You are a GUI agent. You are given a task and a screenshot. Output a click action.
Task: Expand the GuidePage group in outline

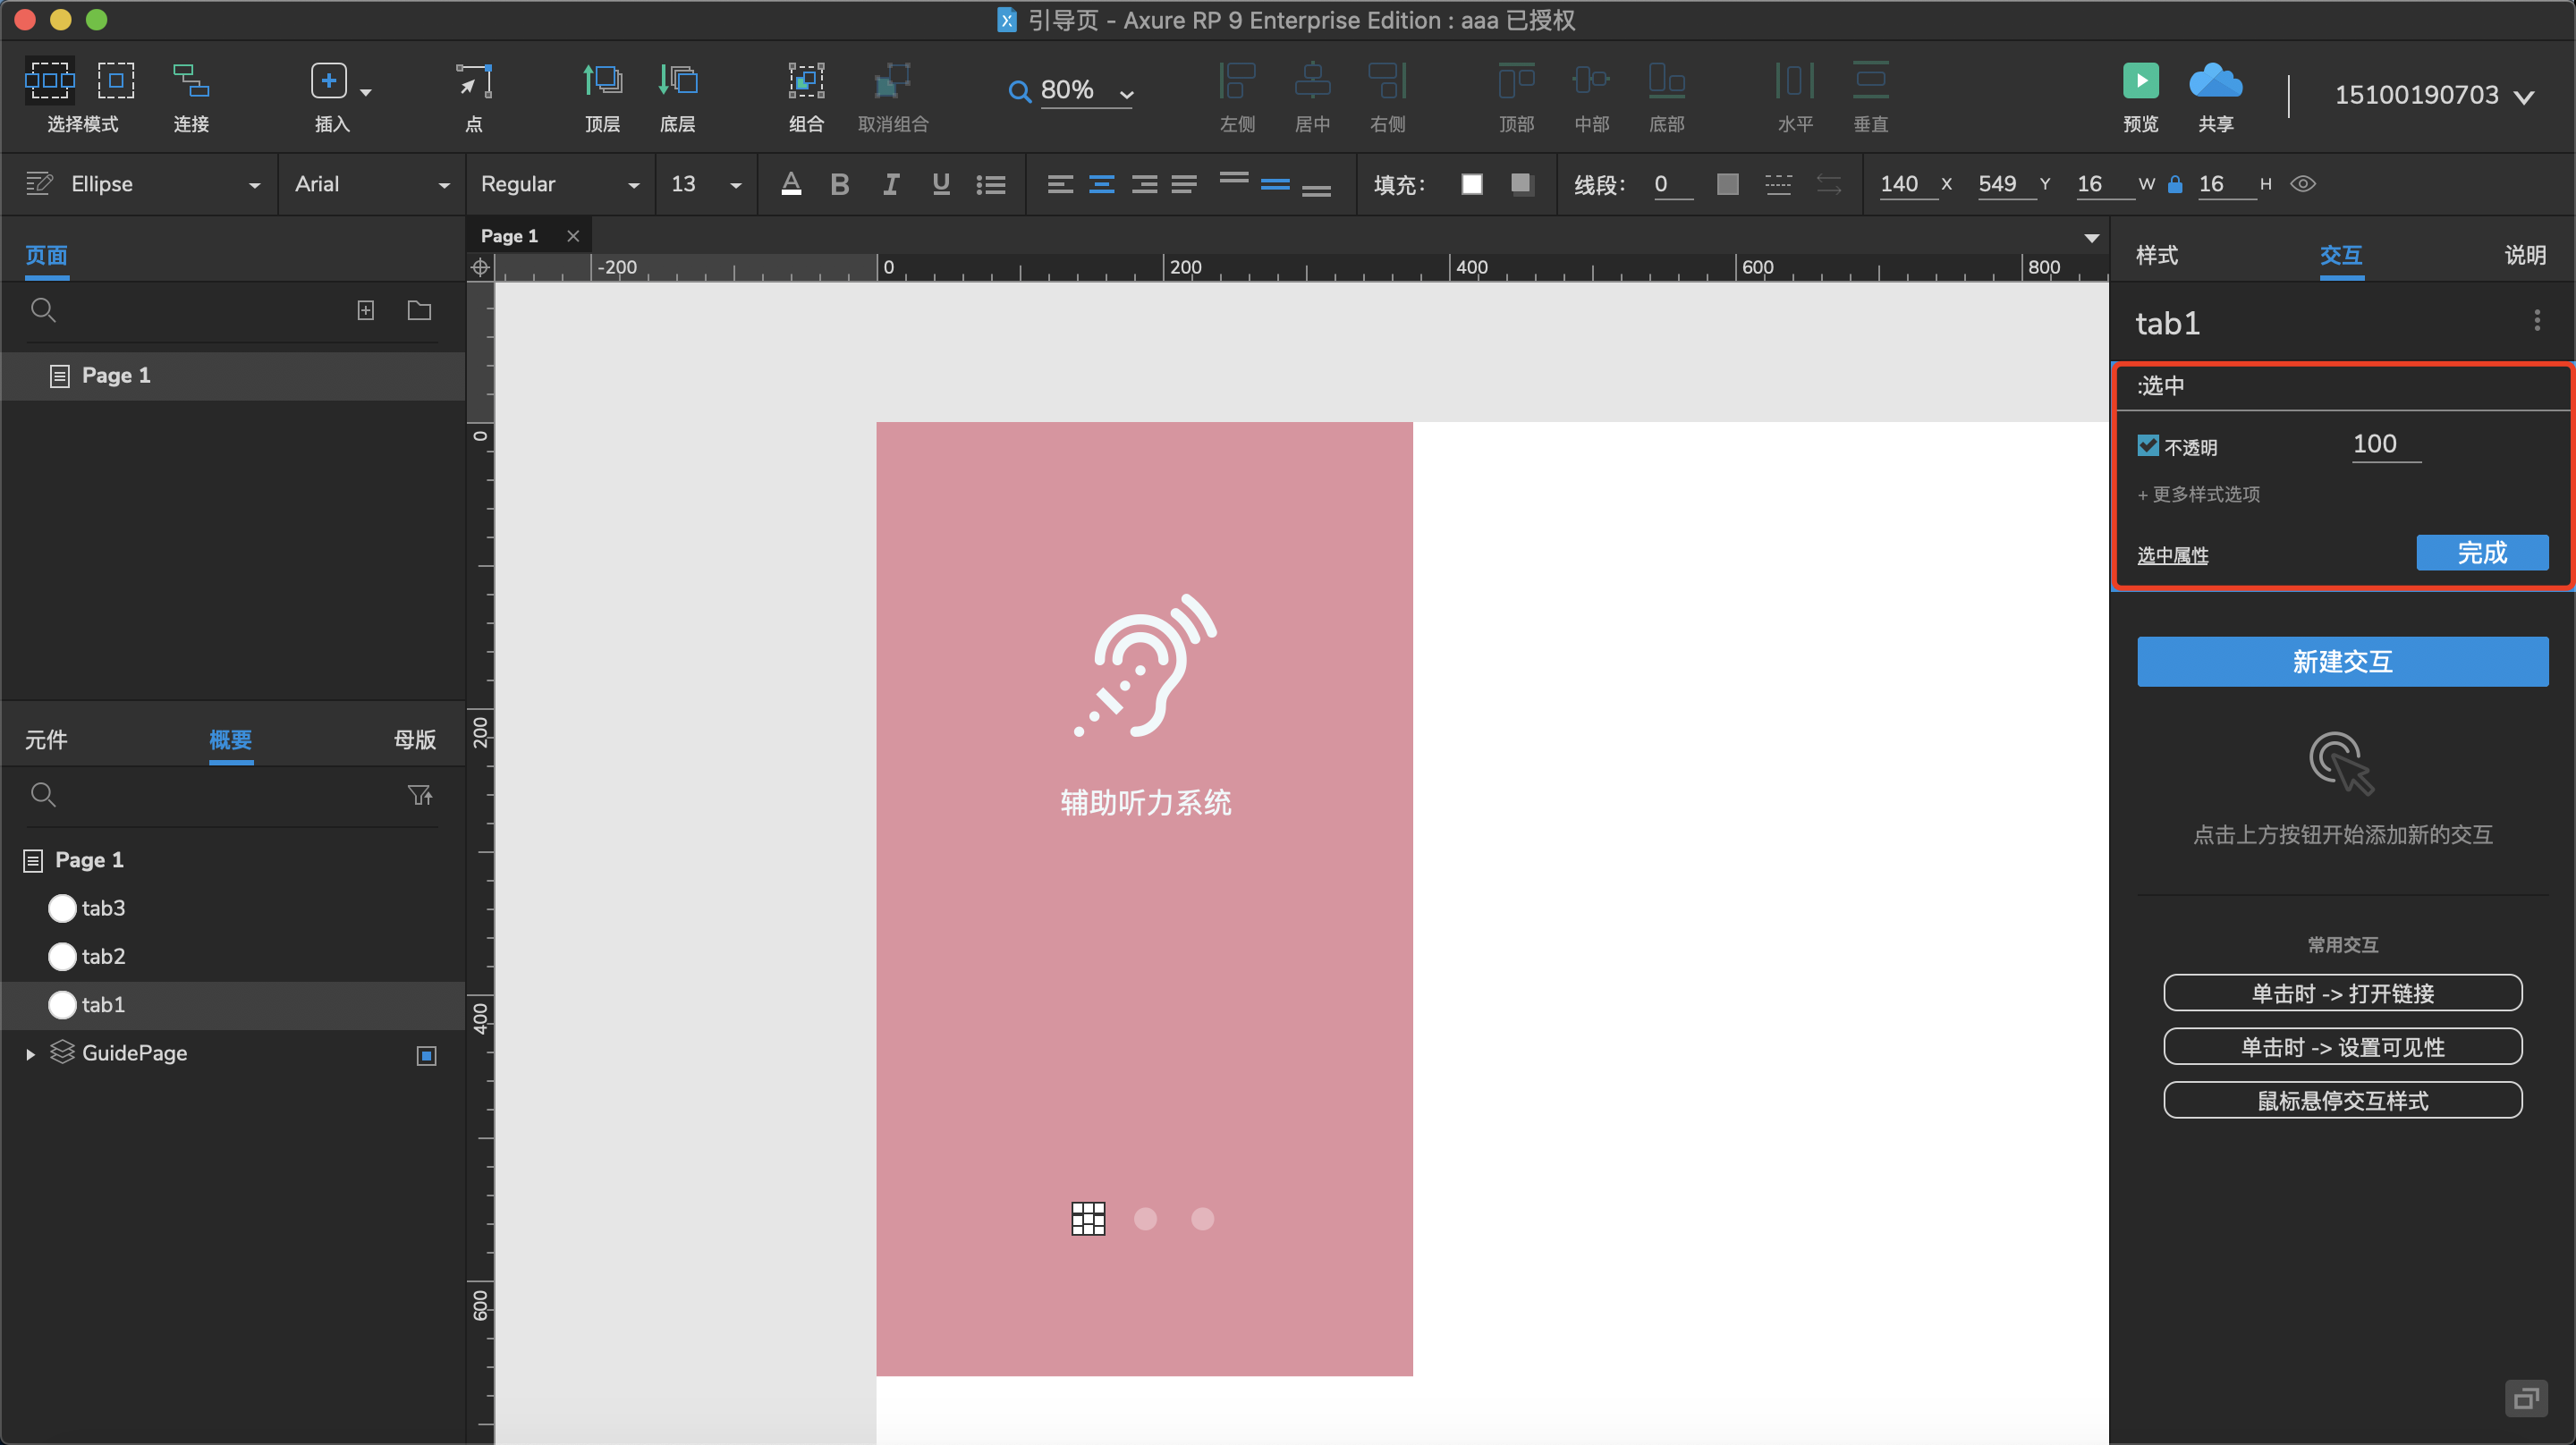(x=30, y=1054)
